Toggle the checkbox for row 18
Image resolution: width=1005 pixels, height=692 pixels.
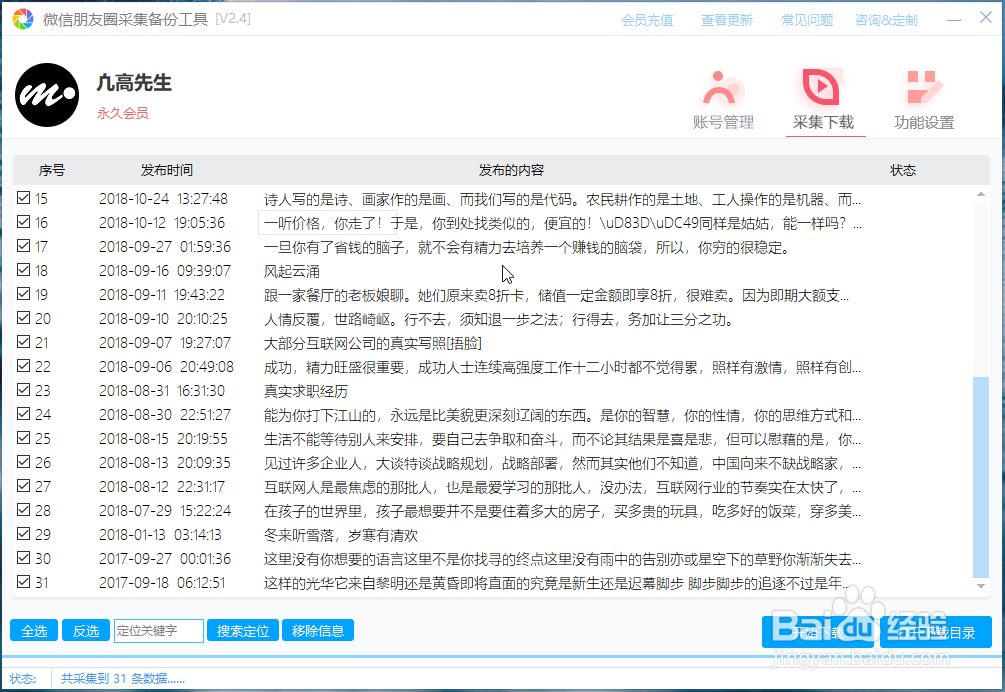point(24,270)
